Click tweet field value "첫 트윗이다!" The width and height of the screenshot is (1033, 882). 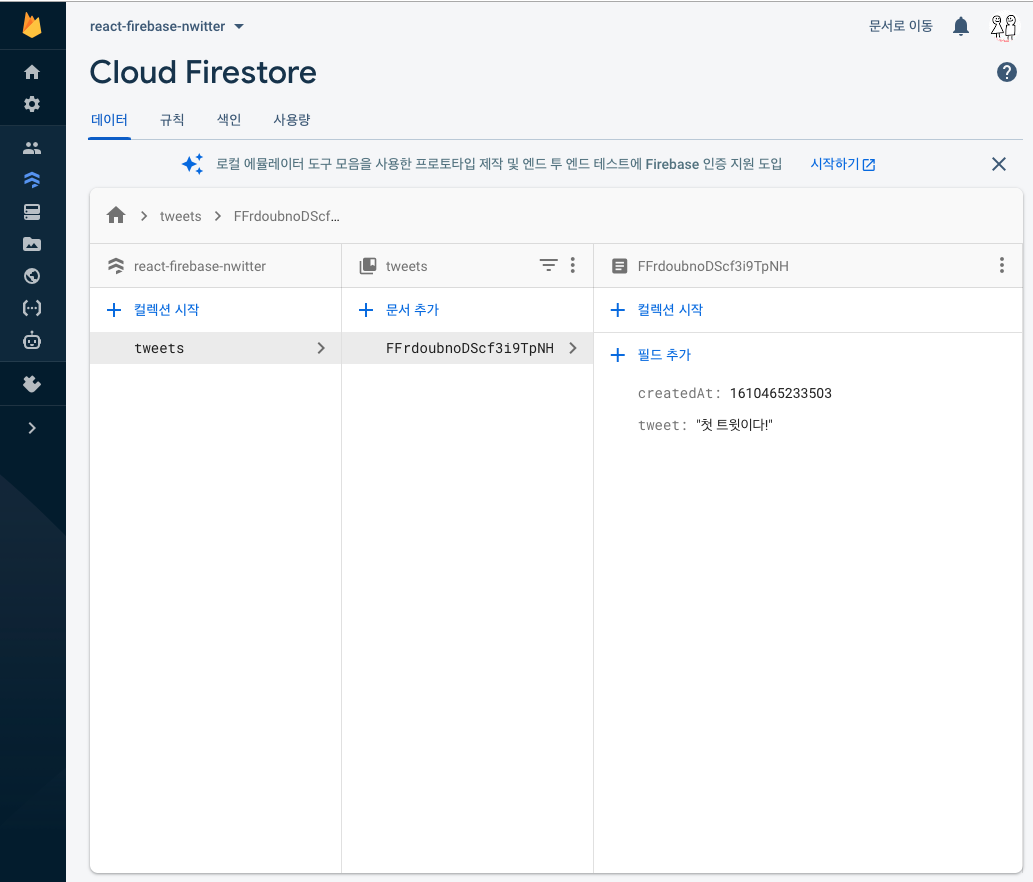pos(734,425)
